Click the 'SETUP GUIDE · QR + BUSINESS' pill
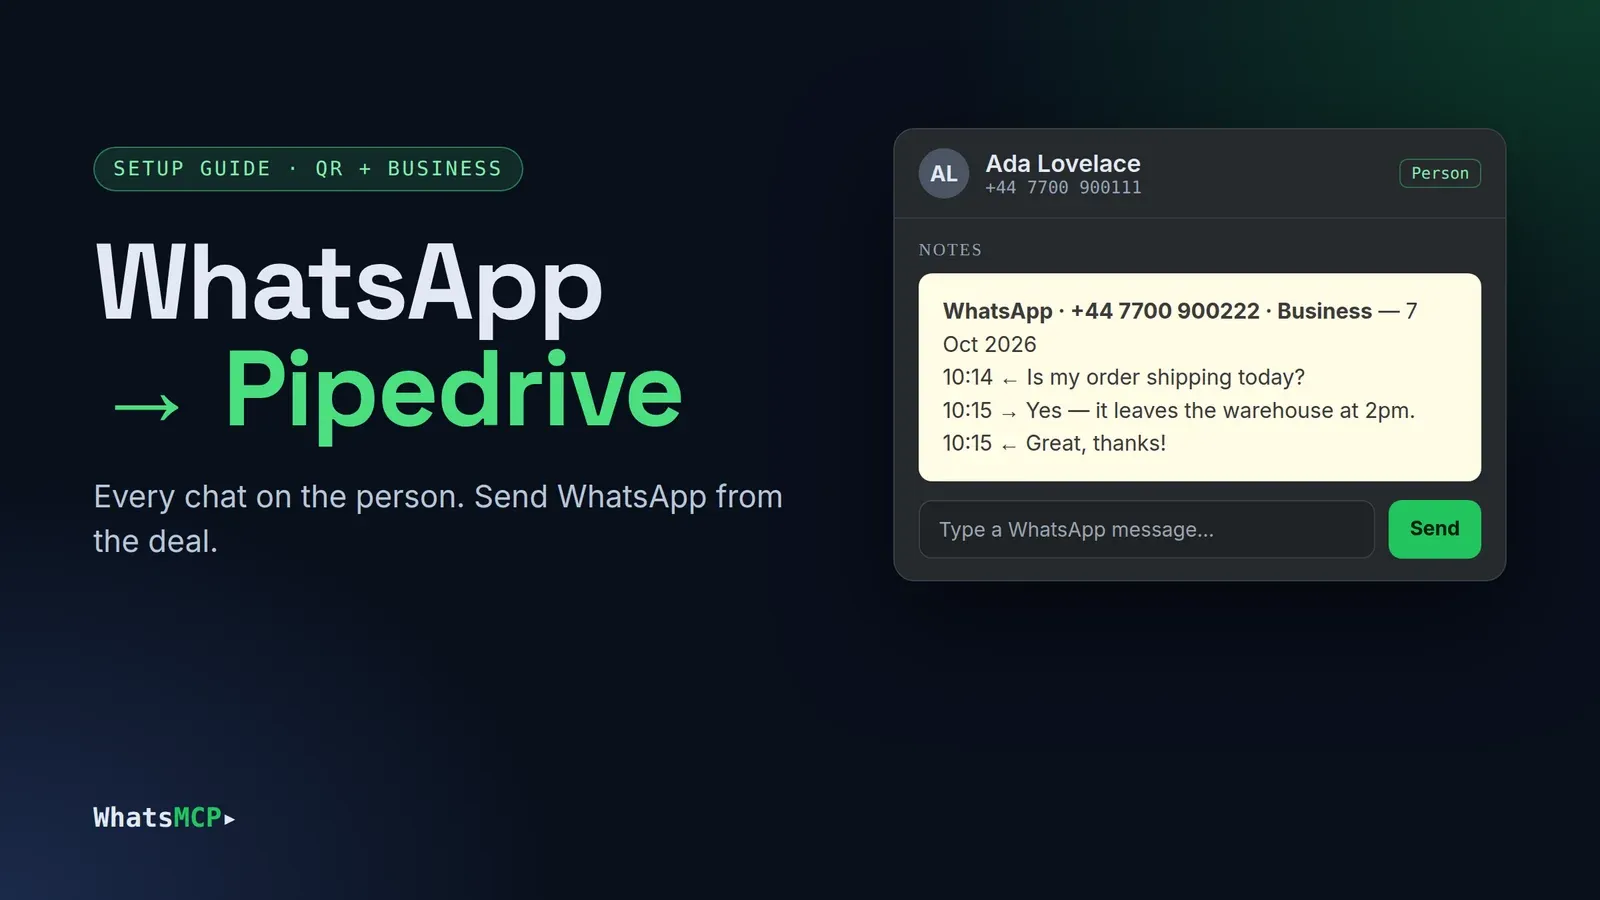This screenshot has height=900, width=1600. tap(308, 169)
